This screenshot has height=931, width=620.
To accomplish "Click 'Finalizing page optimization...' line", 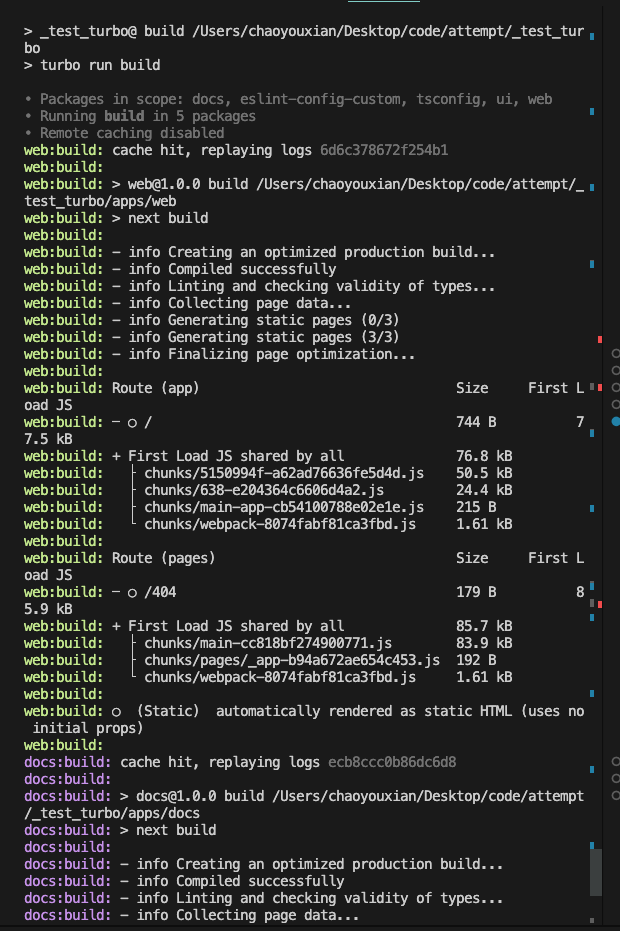I will pyautogui.click(x=220, y=354).
